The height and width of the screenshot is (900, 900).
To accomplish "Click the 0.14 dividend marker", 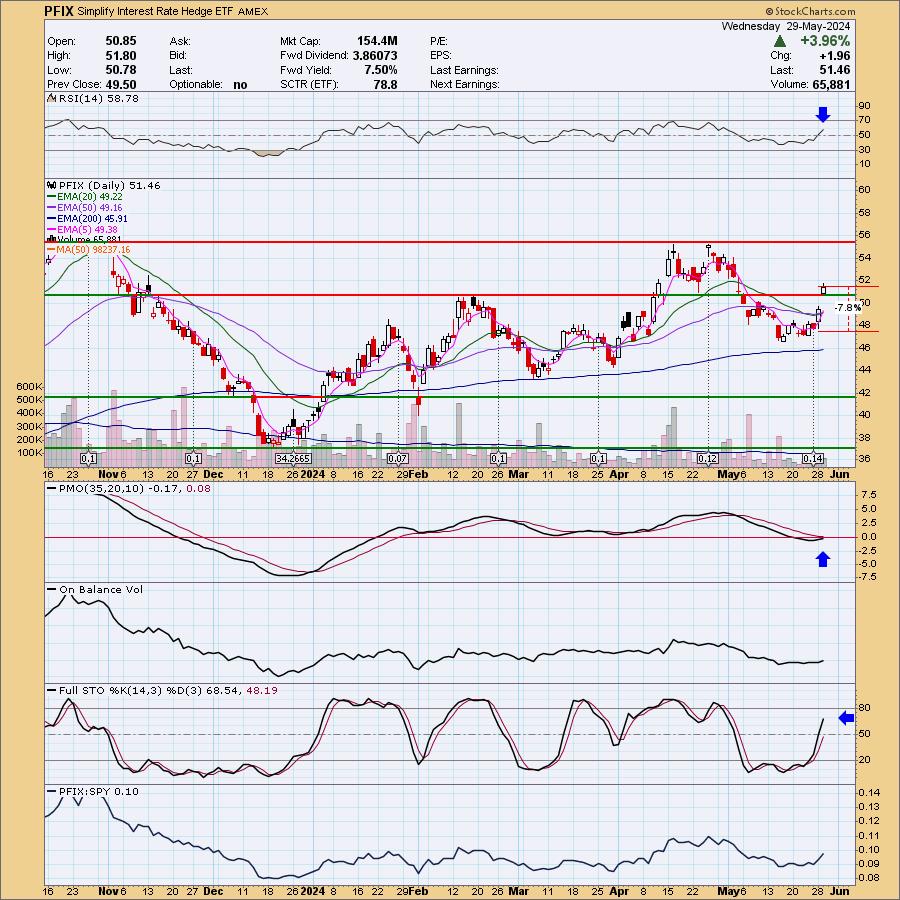I will (x=813, y=459).
